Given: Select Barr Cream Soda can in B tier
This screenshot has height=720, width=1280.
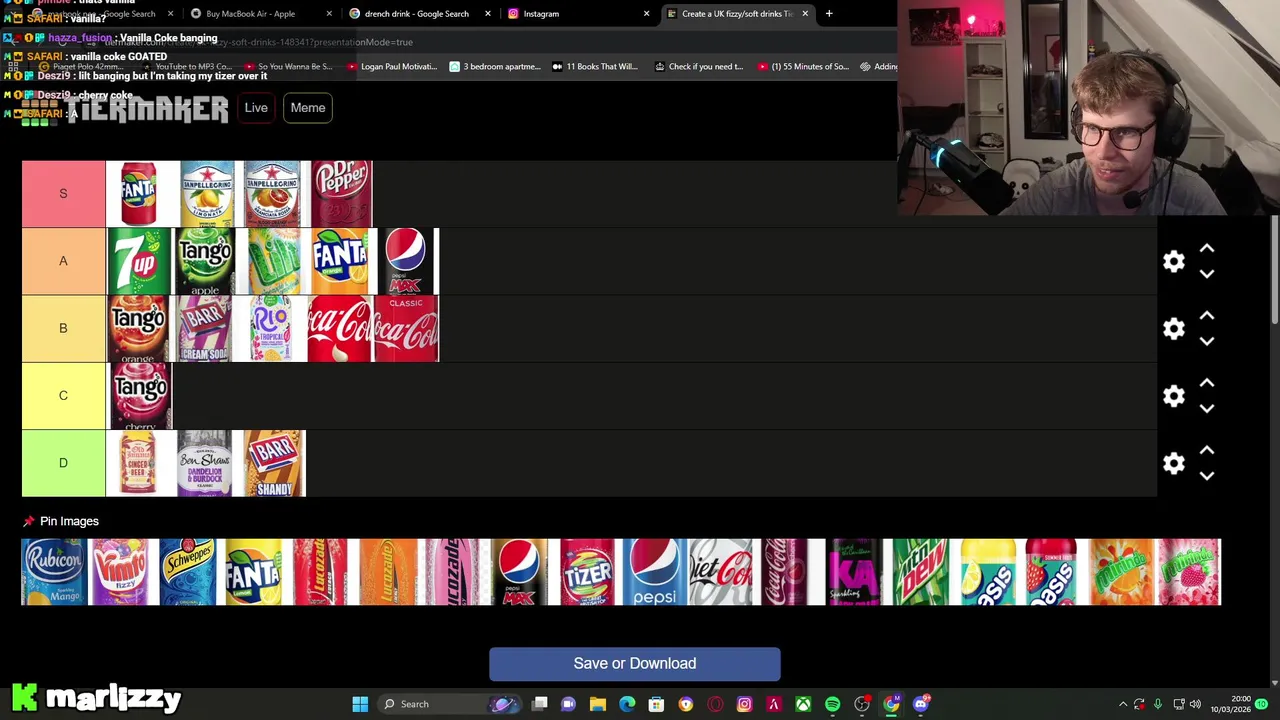Looking at the screenshot, I should pyautogui.click(x=205, y=328).
